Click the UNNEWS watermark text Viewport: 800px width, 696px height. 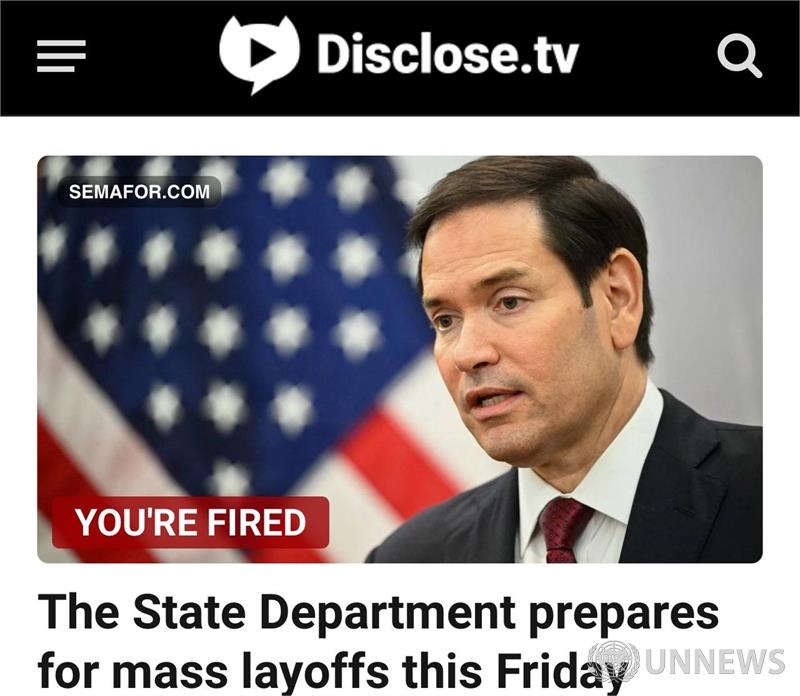[x=715, y=662]
